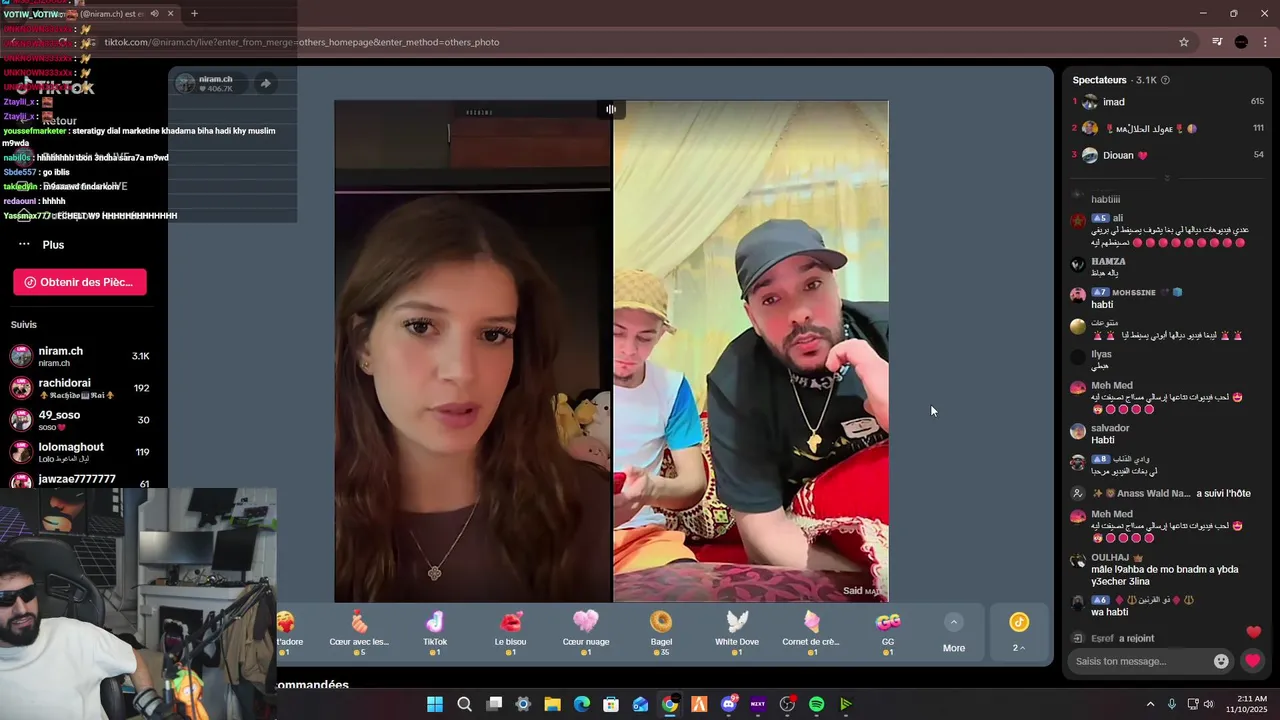The height and width of the screenshot is (720, 1280).
Task: Open Spectateurs help question-mark icon
Action: (1165, 80)
